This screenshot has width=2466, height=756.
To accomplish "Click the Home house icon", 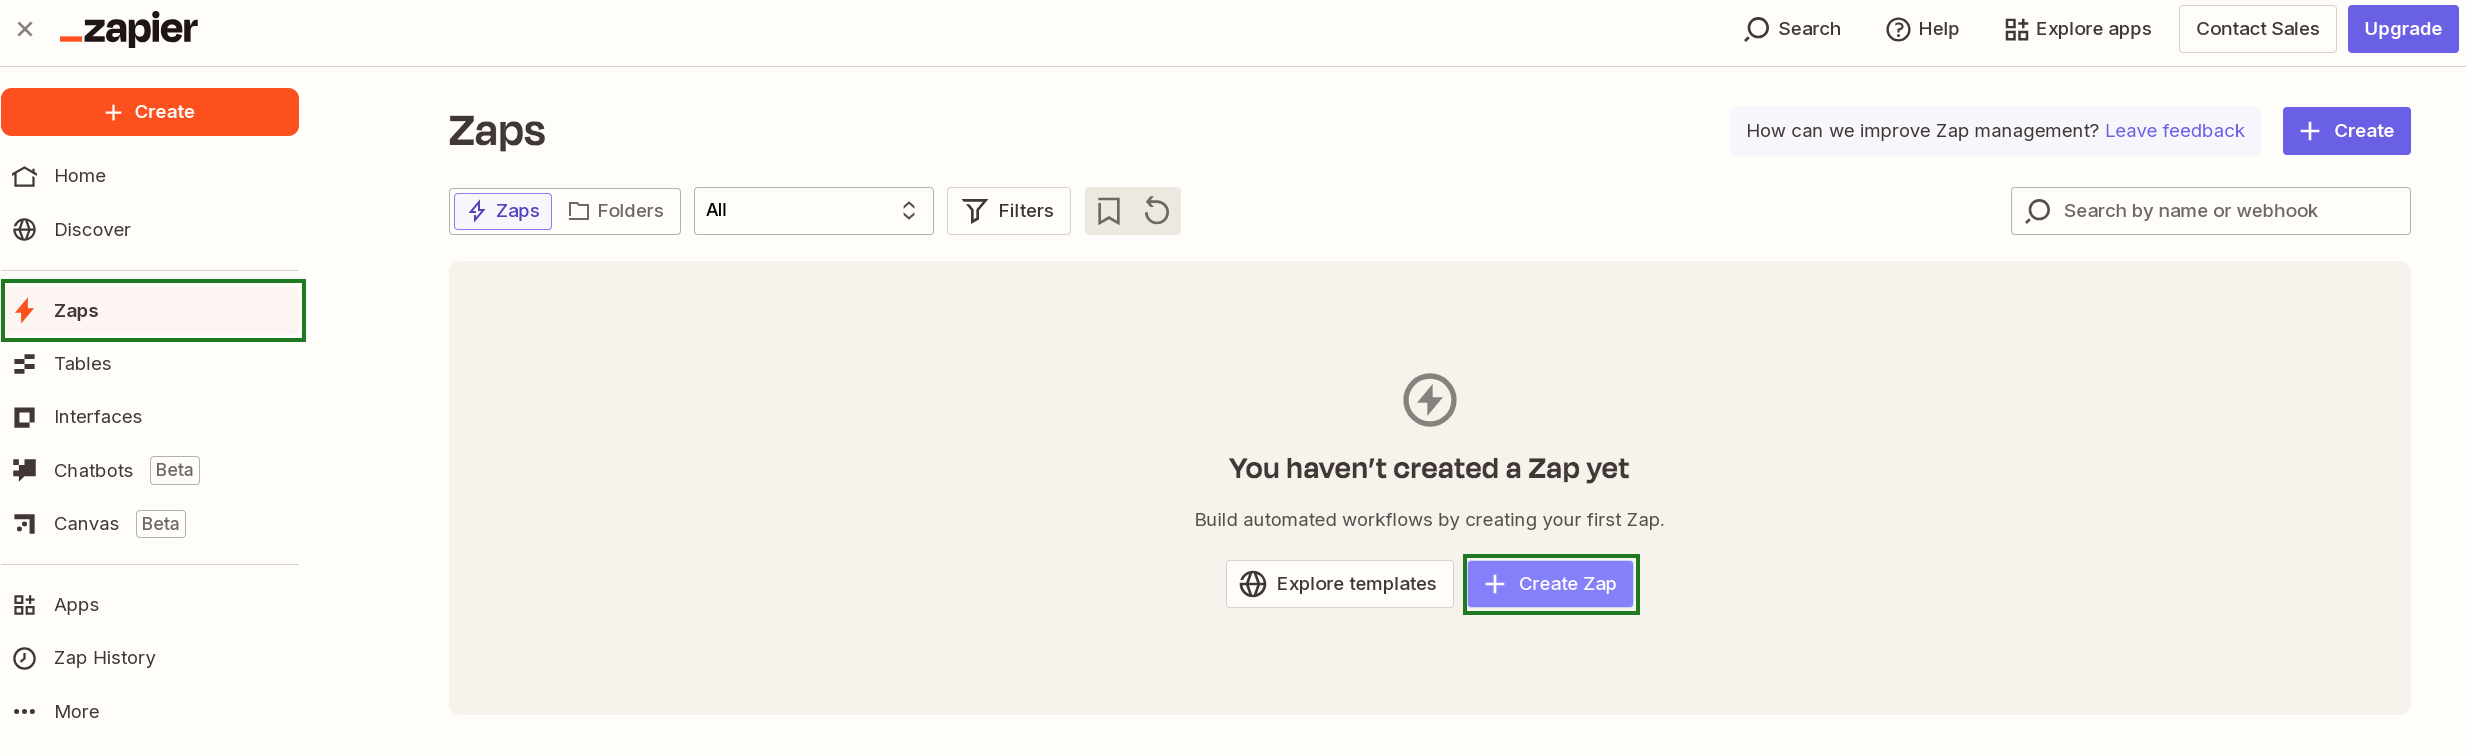I will (25, 176).
